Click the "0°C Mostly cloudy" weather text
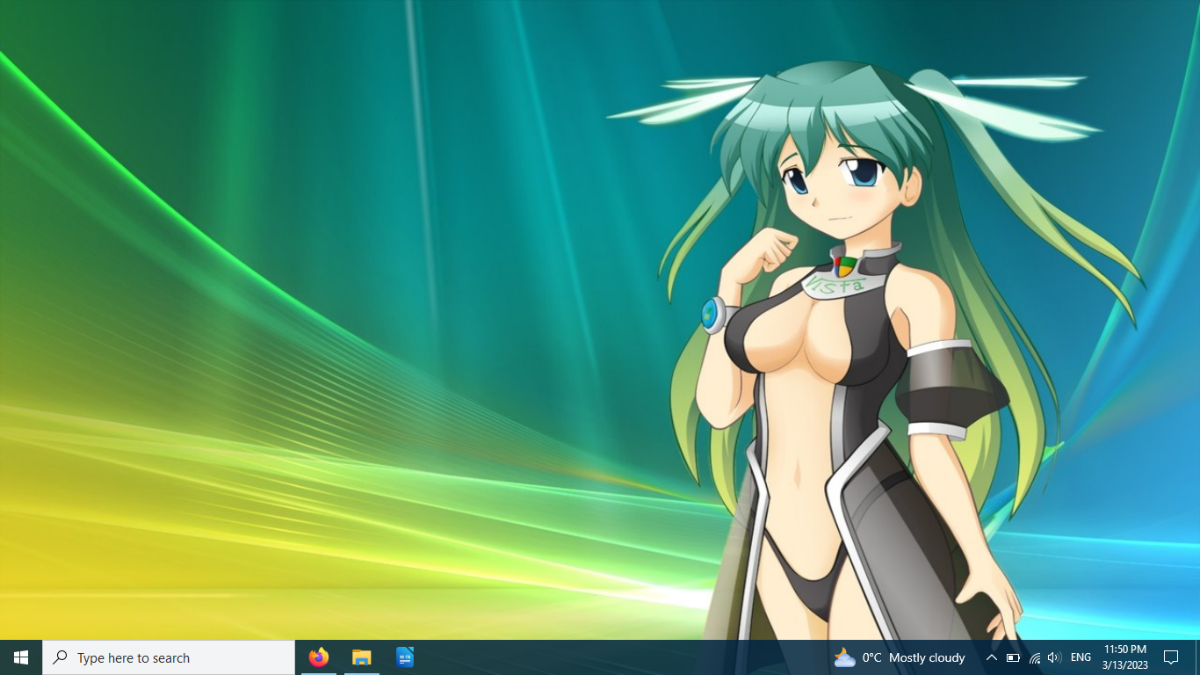Viewport: 1200px width, 675px height. [x=914, y=658]
